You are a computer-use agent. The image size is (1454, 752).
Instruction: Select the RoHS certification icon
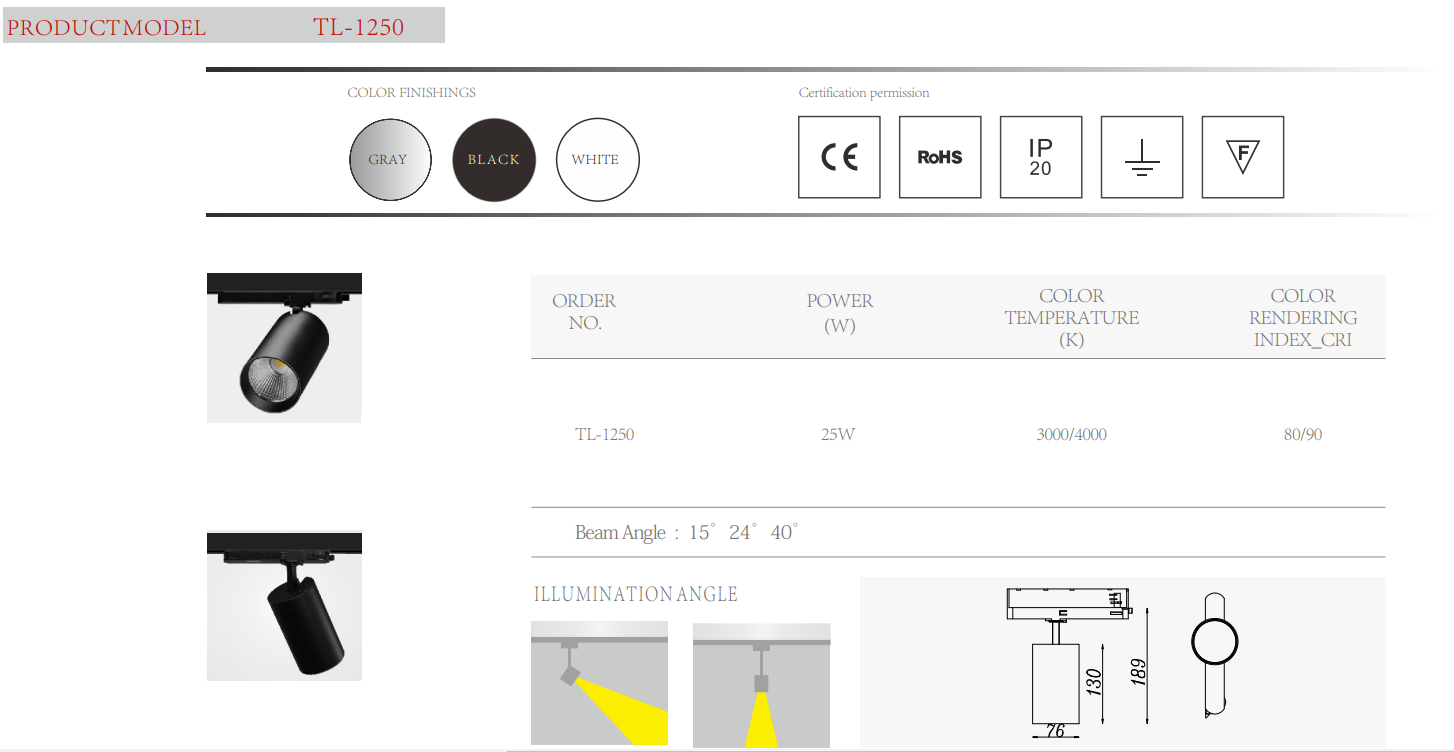click(x=940, y=157)
